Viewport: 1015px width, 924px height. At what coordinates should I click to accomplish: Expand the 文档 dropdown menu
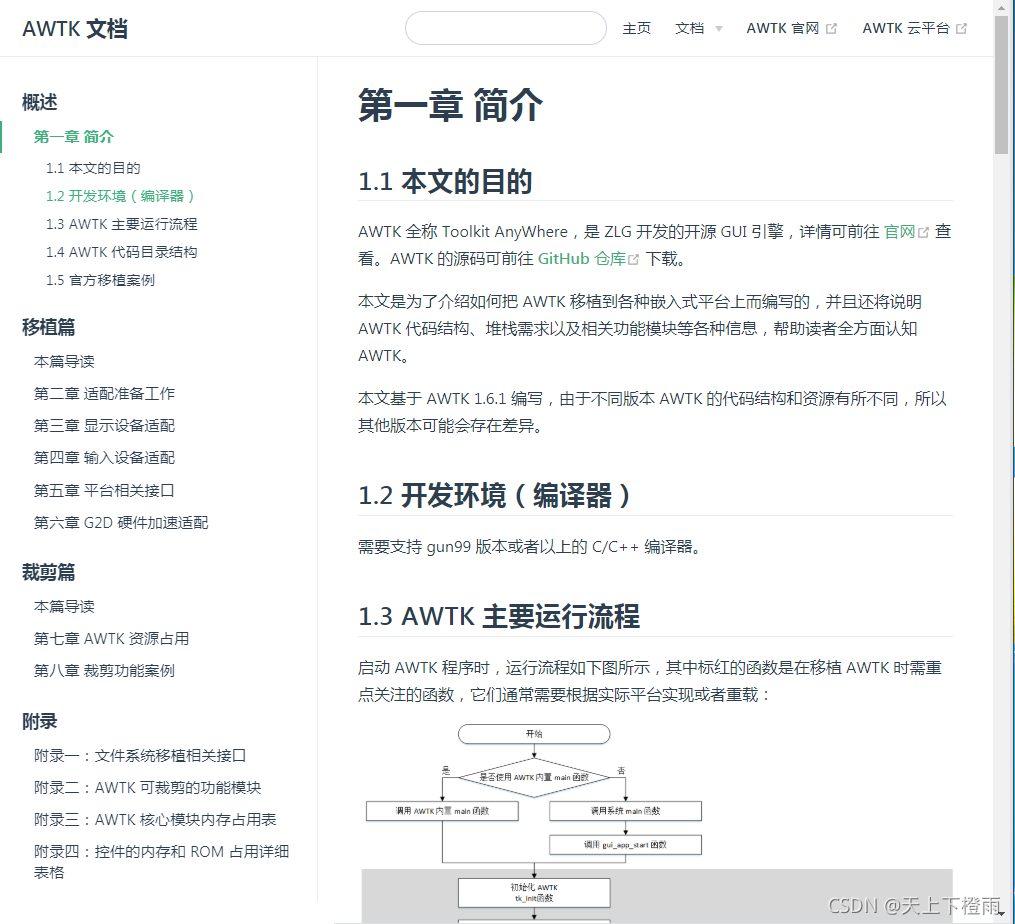click(689, 28)
